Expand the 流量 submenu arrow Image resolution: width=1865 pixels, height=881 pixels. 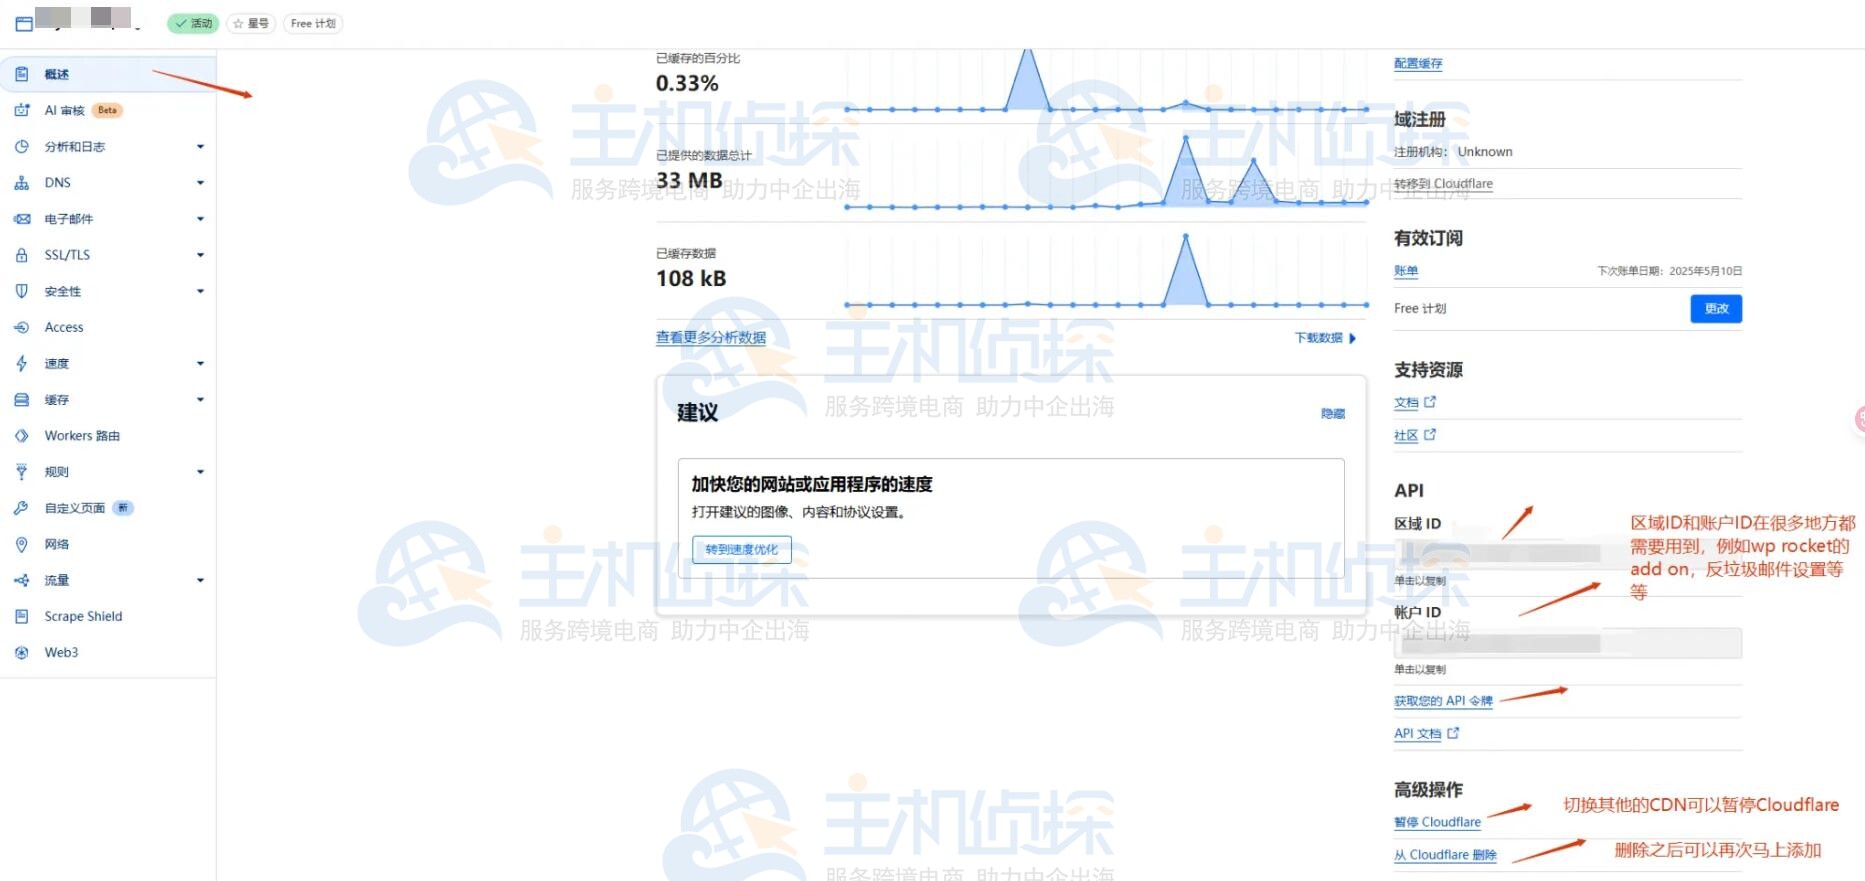tap(200, 581)
